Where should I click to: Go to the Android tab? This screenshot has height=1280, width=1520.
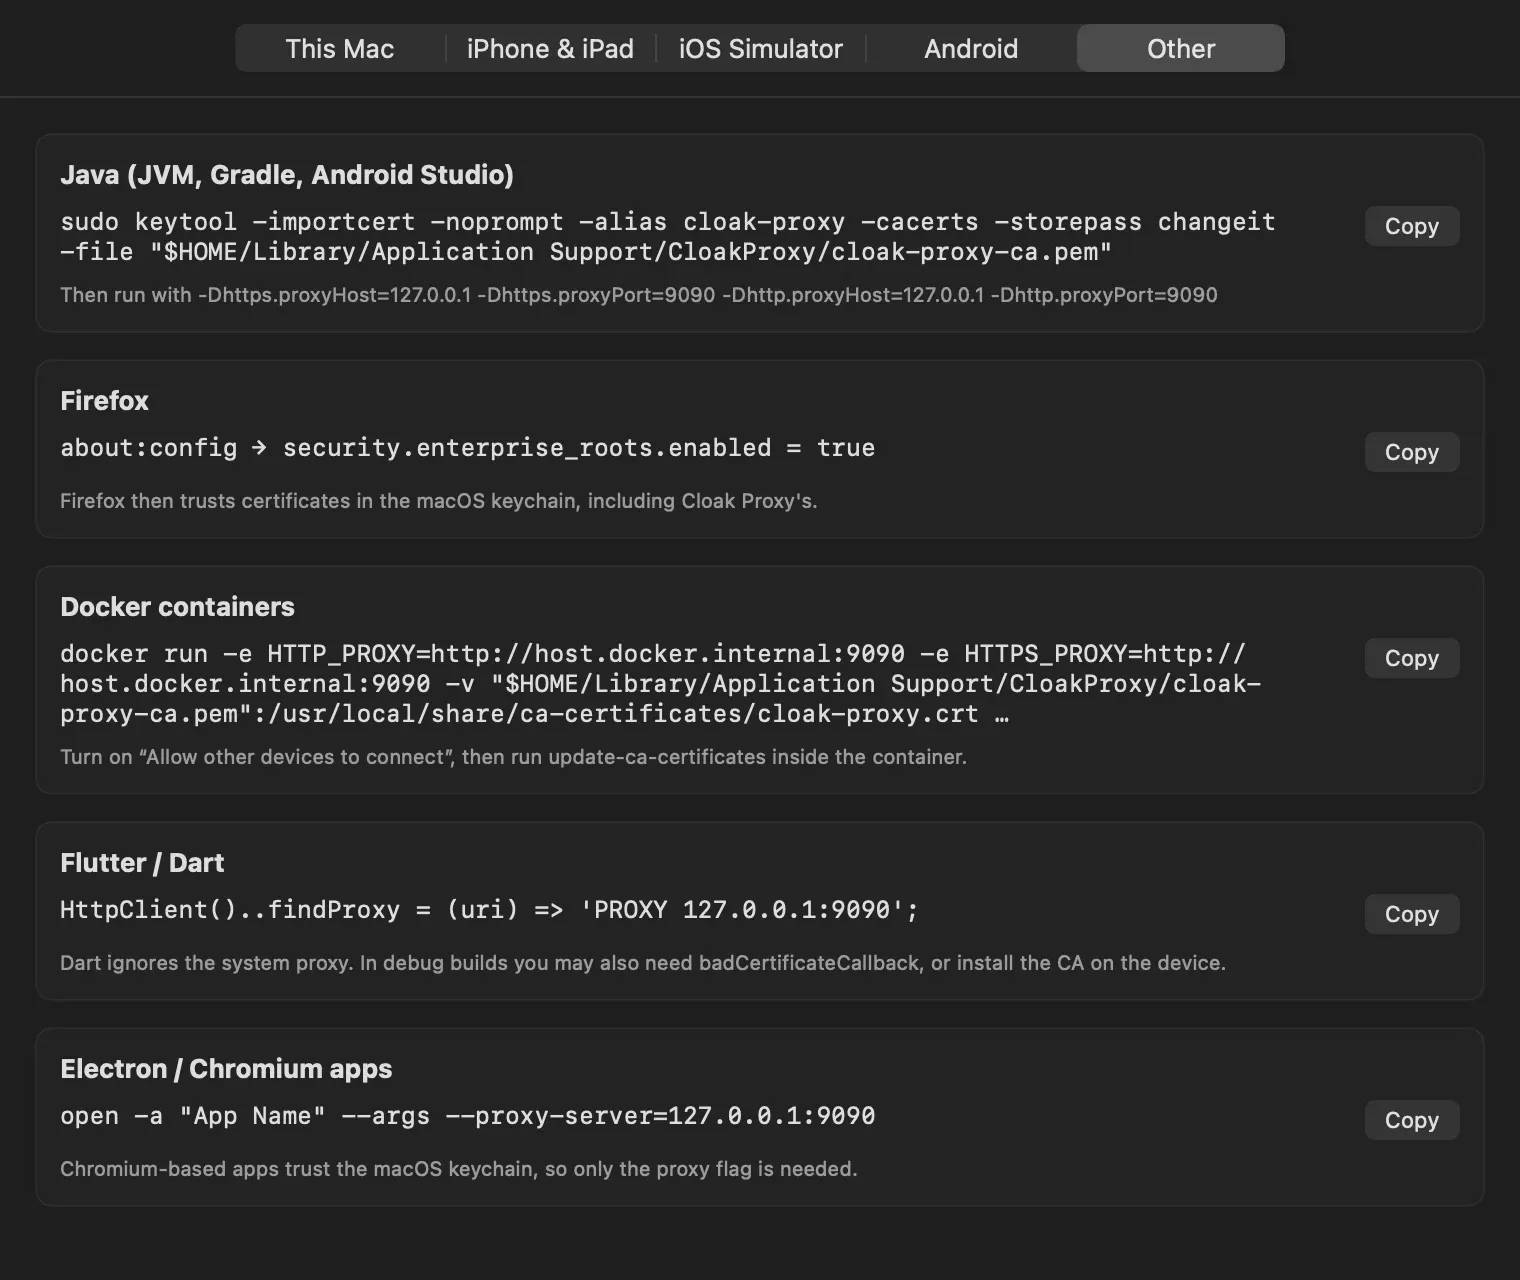point(971,48)
